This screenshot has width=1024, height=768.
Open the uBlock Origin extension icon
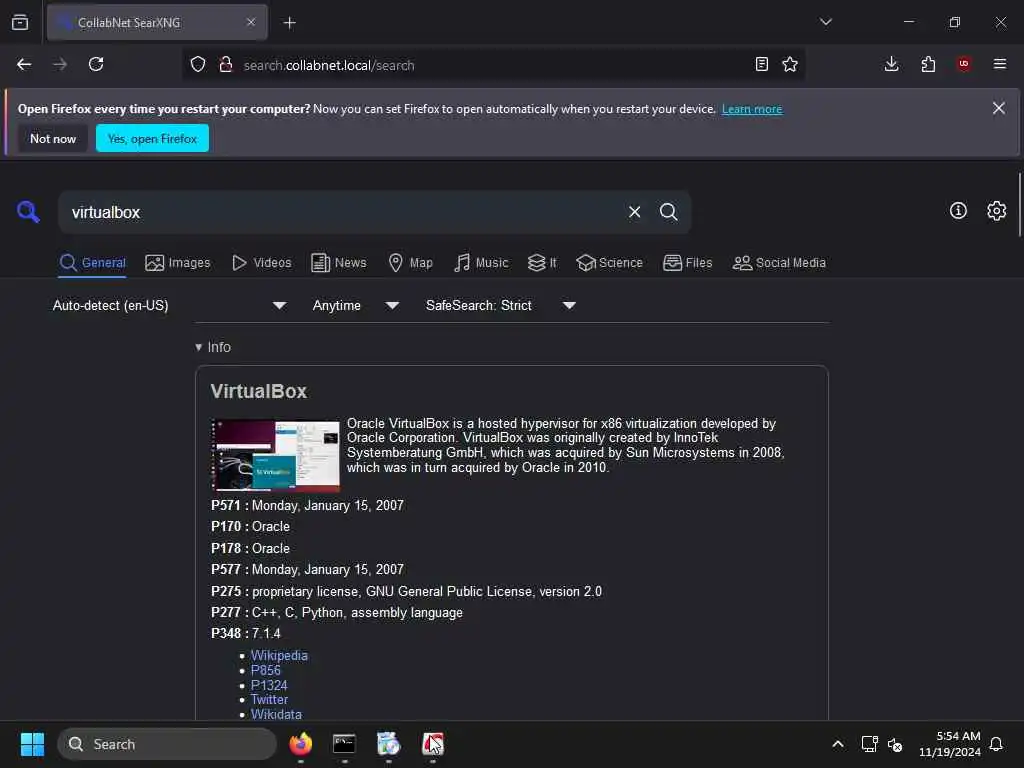[964, 64]
